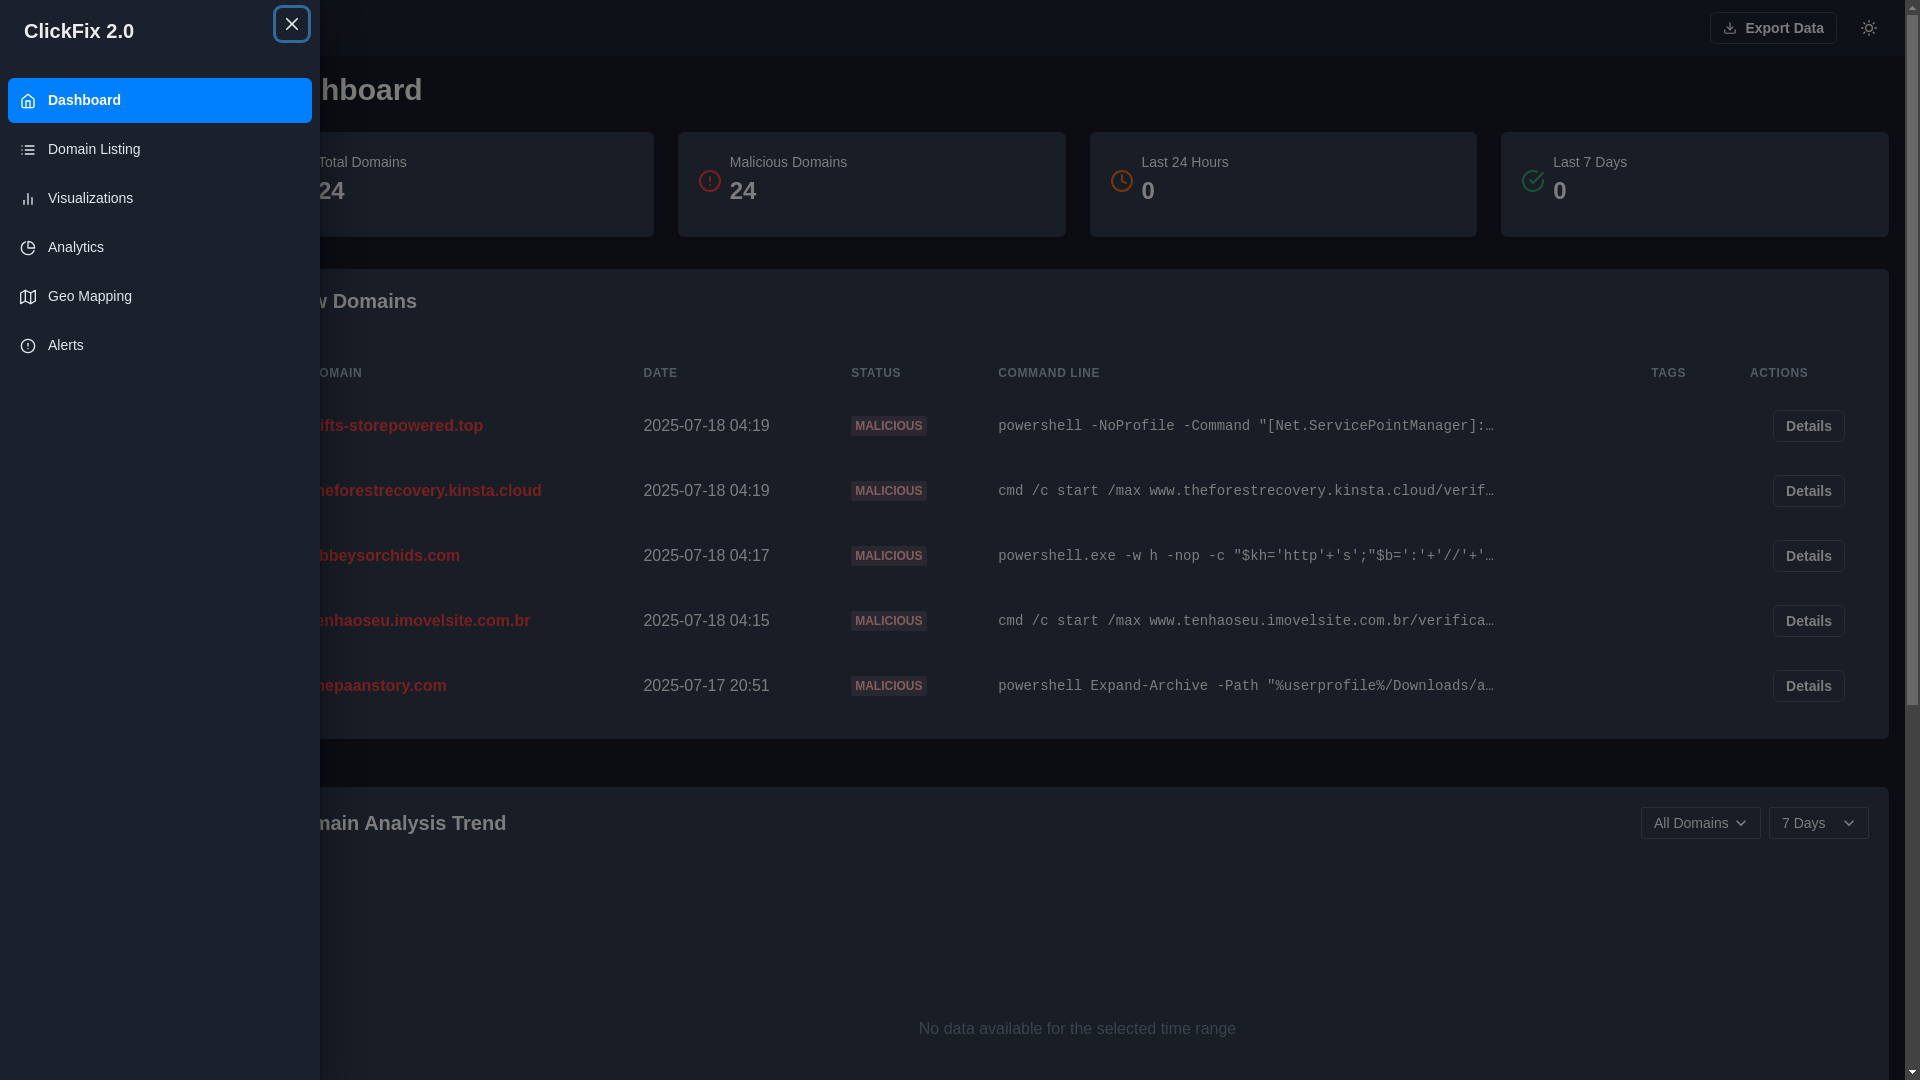Click the Last 7 Days checkmark icon

point(1533,181)
